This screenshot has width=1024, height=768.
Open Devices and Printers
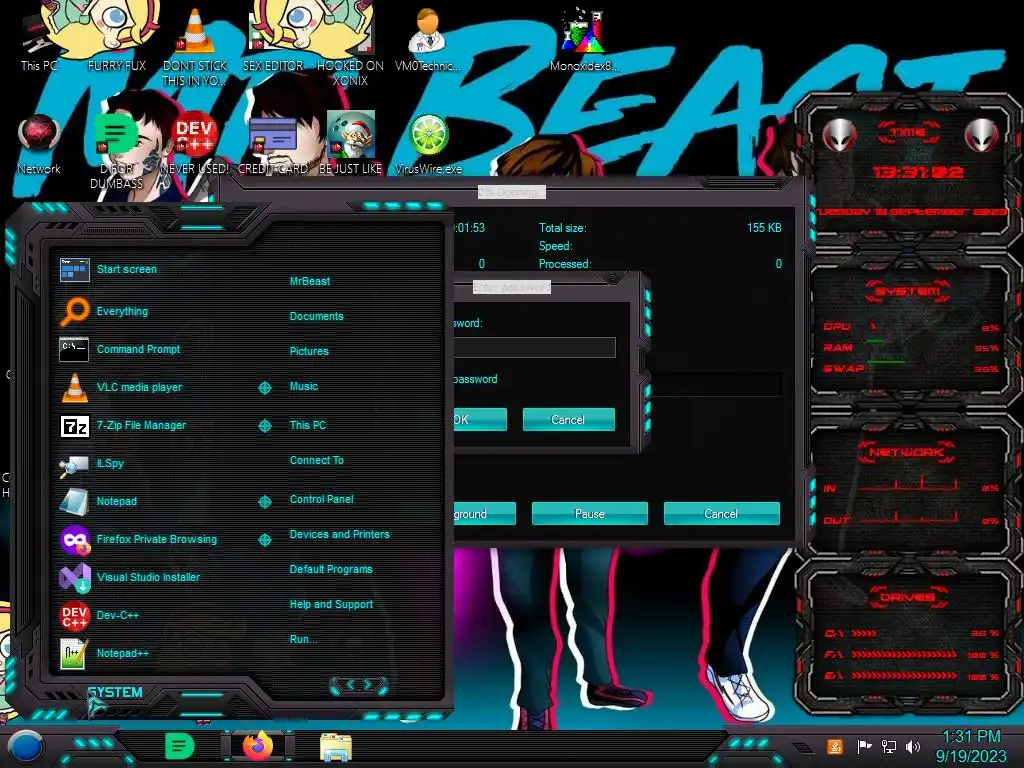pyautogui.click(x=340, y=534)
